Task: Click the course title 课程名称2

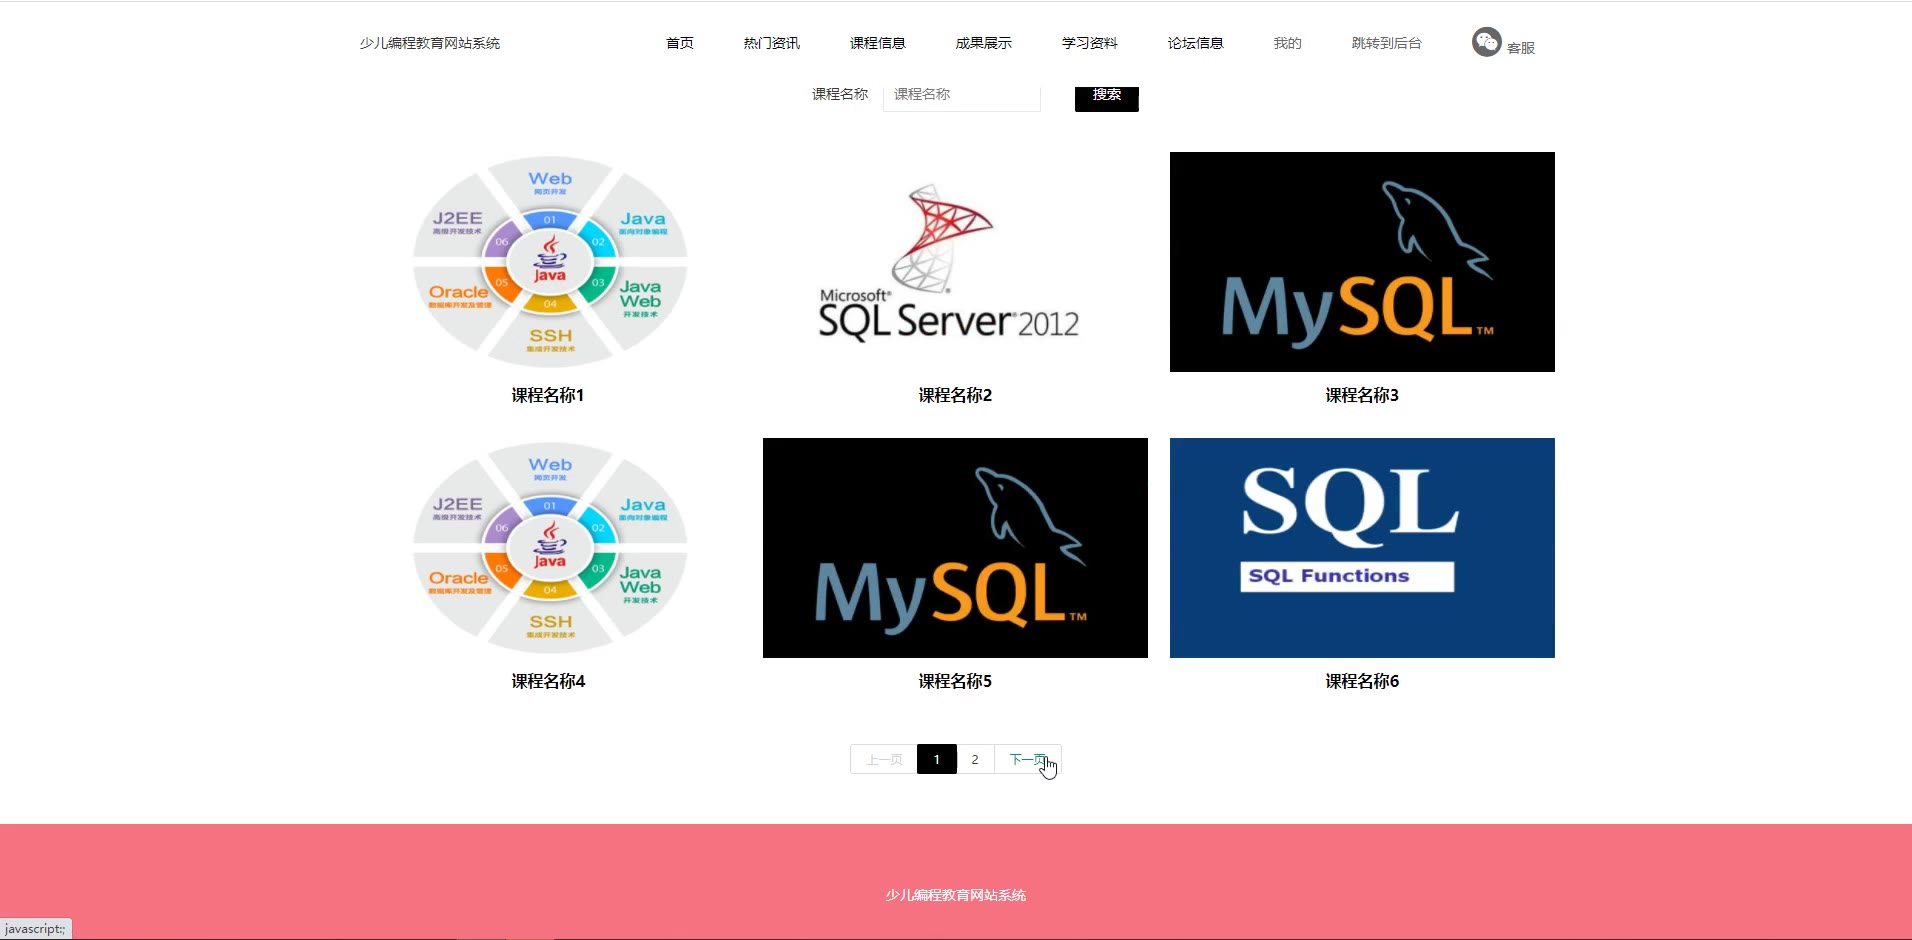Action: 955,395
